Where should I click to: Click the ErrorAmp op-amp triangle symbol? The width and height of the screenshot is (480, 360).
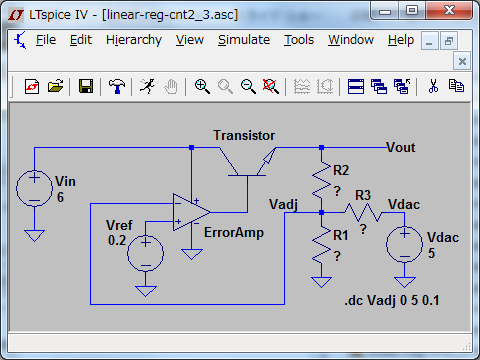click(191, 212)
